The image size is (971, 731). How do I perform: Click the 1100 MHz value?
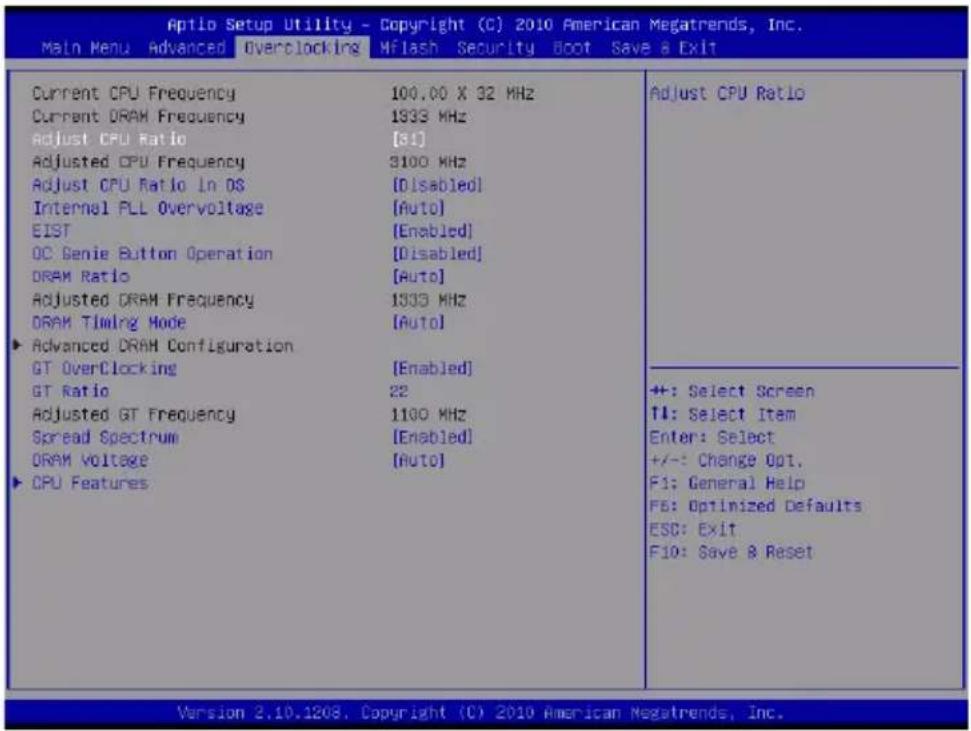click(428, 414)
